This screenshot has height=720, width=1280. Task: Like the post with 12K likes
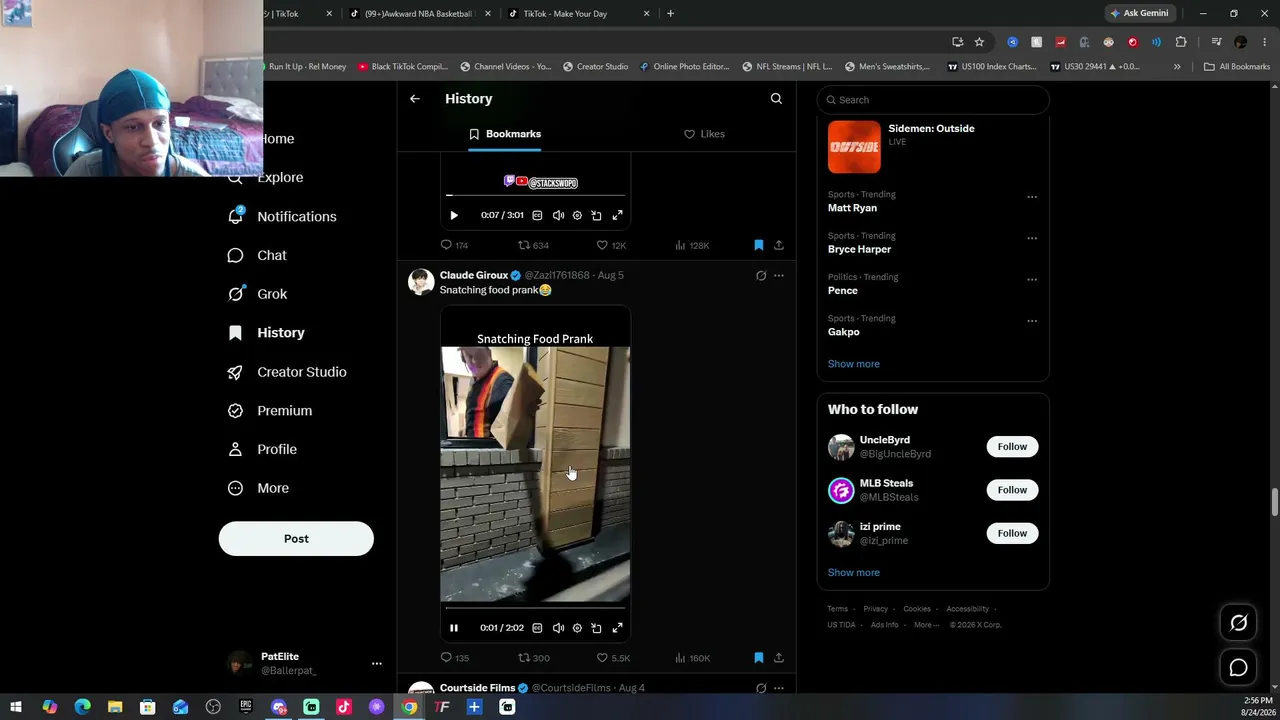[611, 245]
